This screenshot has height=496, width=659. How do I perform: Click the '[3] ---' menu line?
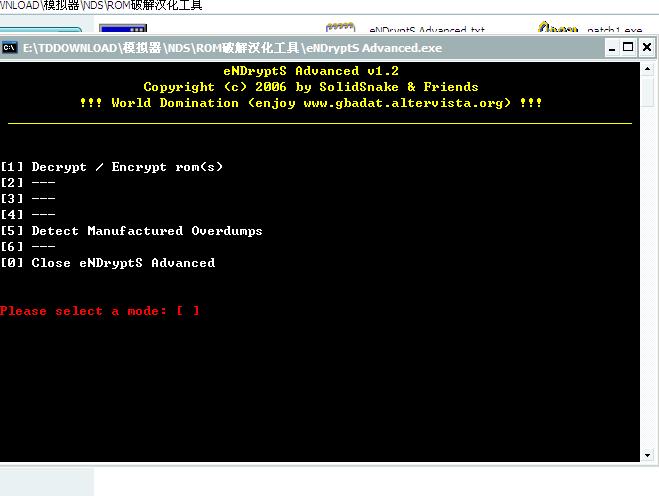[x=28, y=199]
